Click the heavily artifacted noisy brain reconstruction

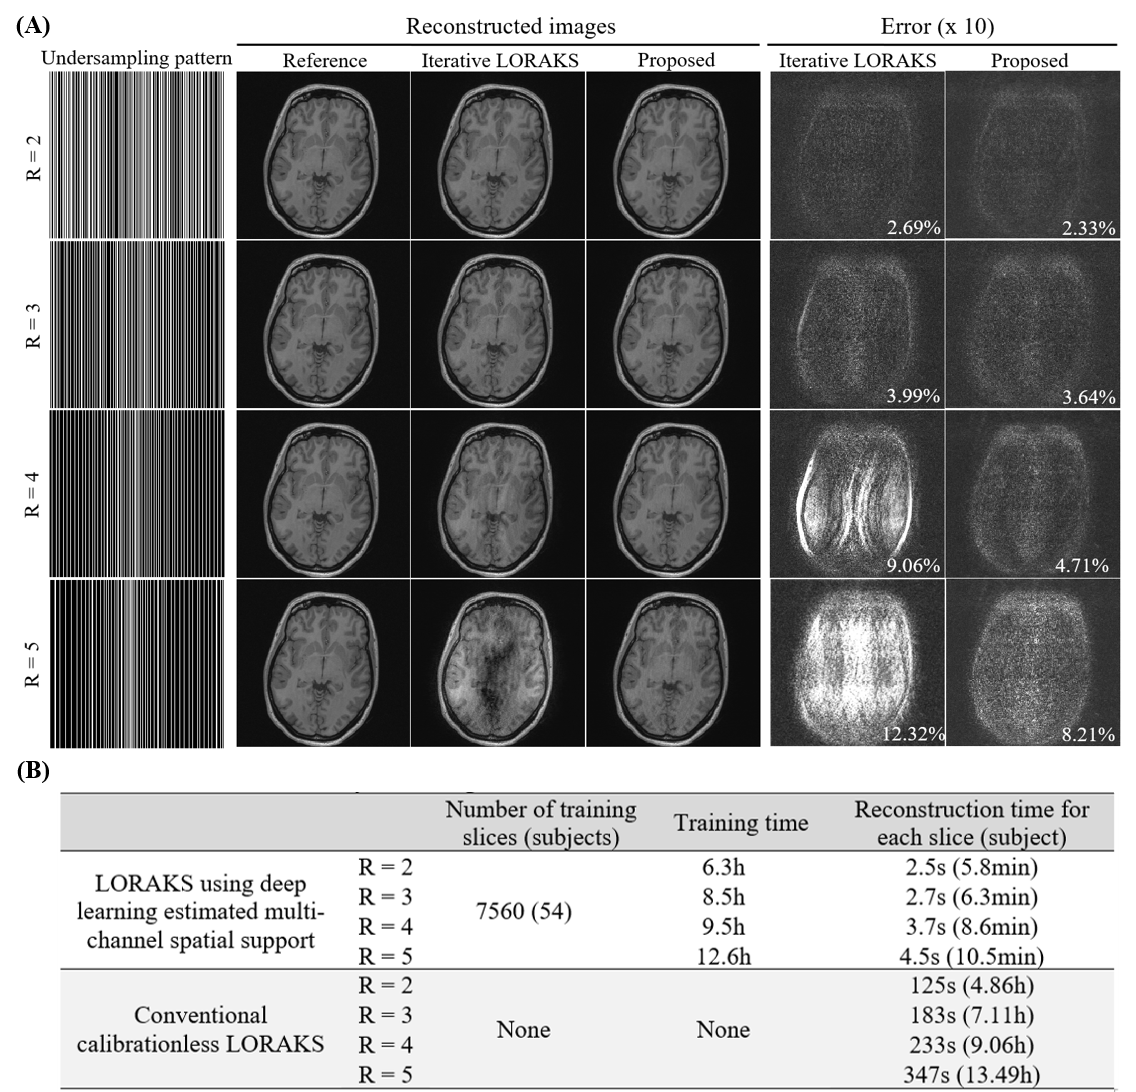pyautogui.click(x=498, y=663)
